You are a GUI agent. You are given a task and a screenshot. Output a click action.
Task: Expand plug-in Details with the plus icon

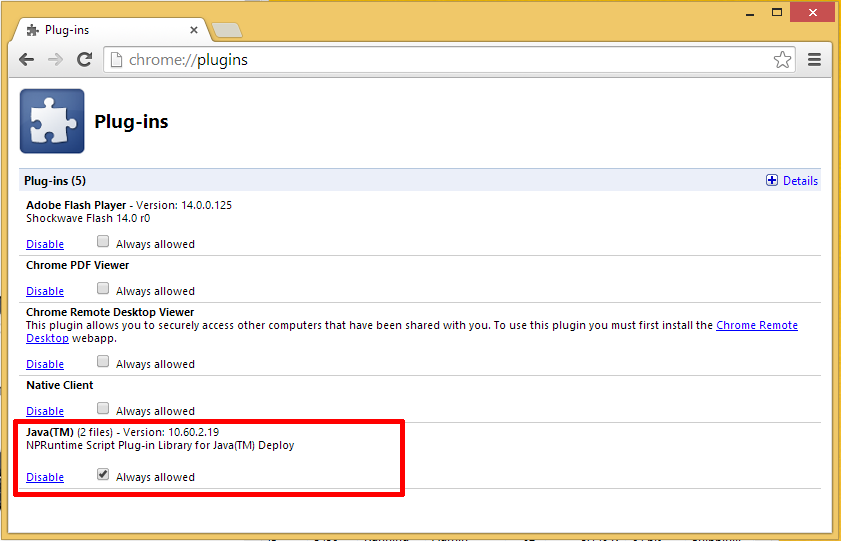coord(771,181)
